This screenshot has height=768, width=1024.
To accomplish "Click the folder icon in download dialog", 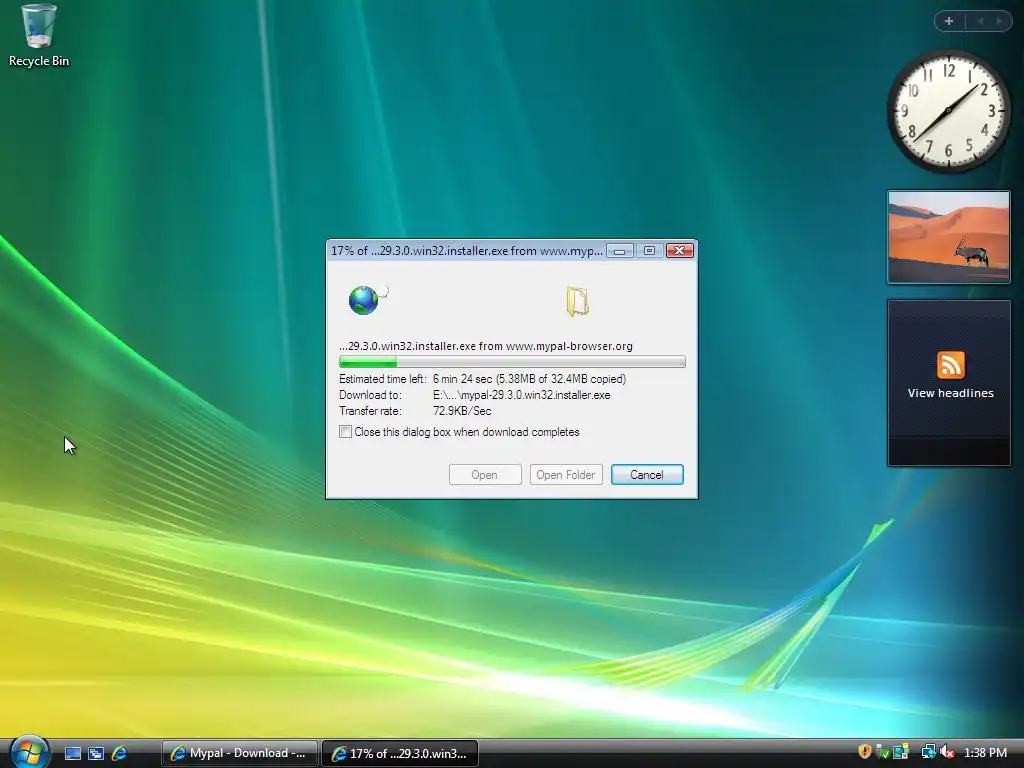I will 577,301.
